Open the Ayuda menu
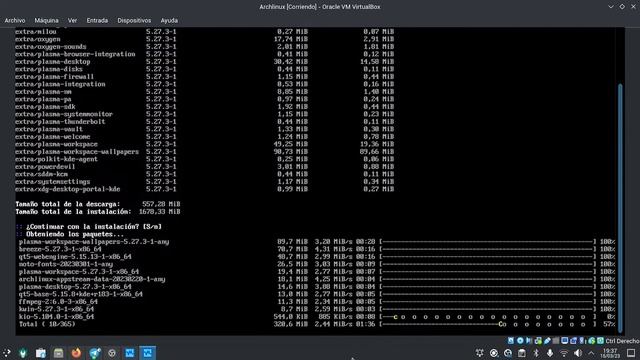The width and height of the screenshot is (640, 360). (169, 20)
